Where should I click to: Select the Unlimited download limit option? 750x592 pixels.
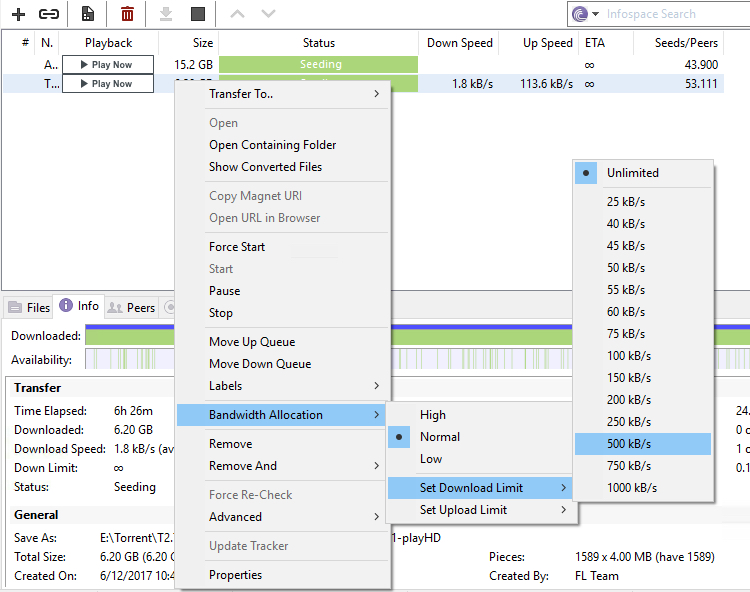(632, 173)
